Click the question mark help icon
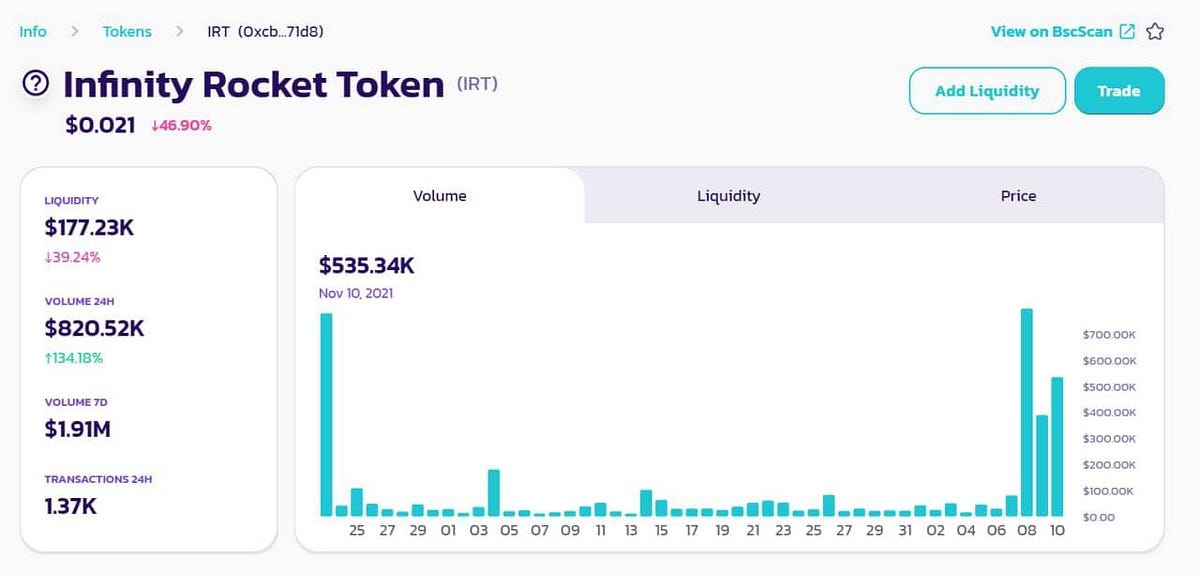Viewport: 1200px width, 576px height. tap(34, 83)
